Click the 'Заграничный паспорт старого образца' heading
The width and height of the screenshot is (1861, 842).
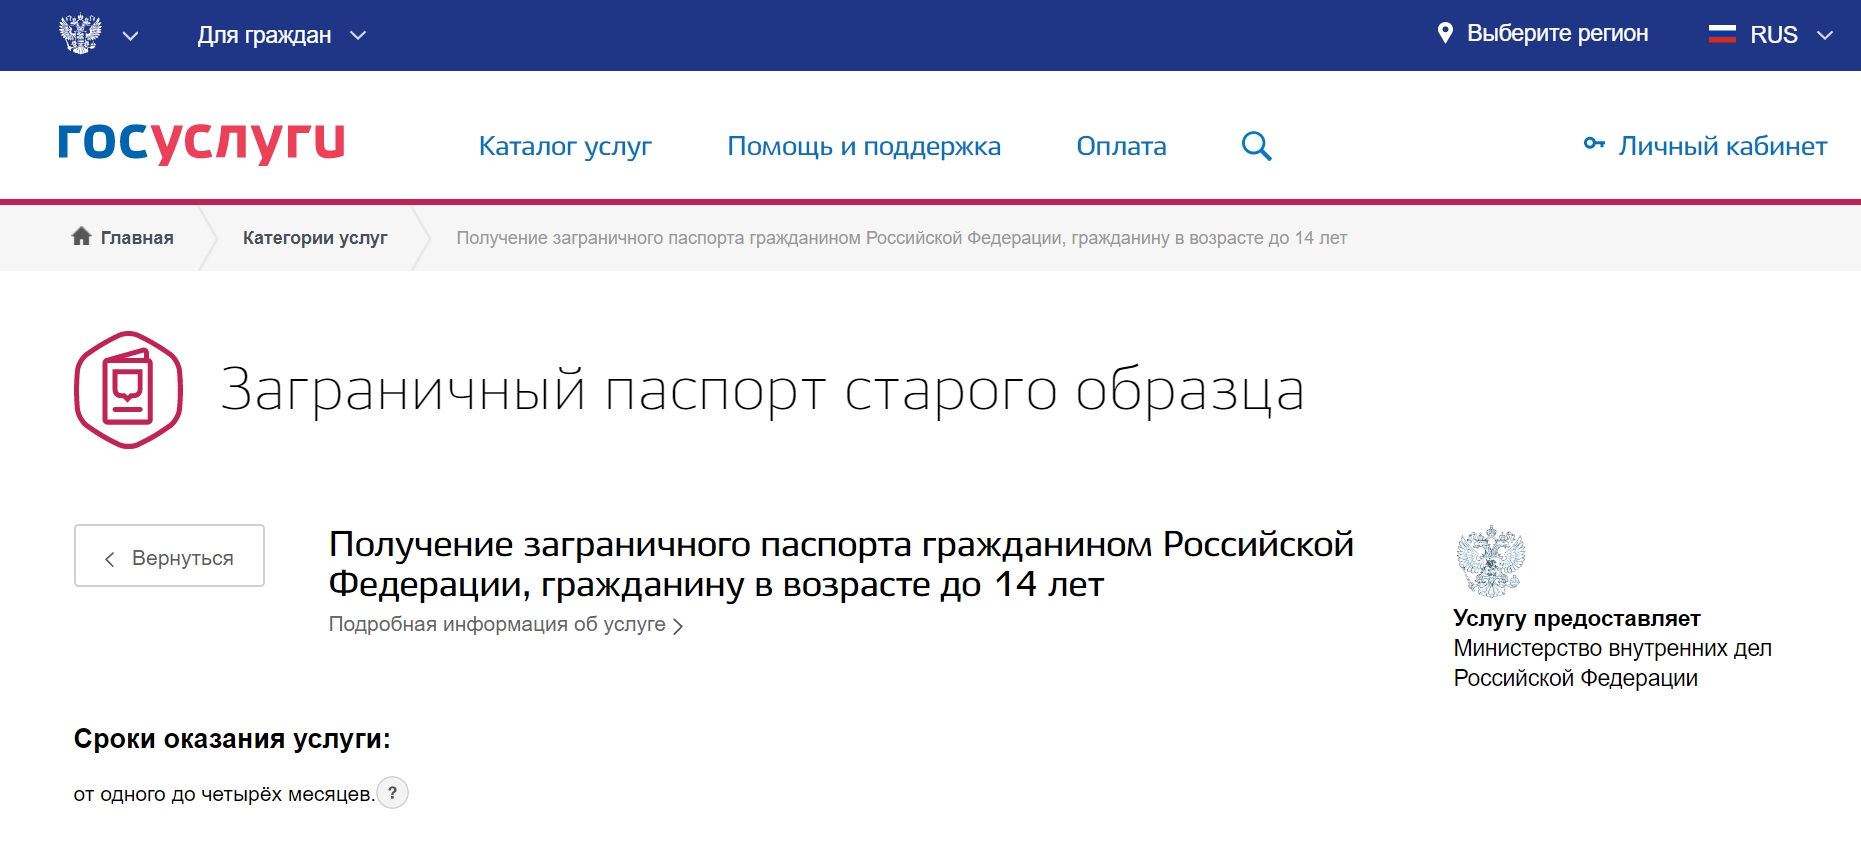point(762,390)
